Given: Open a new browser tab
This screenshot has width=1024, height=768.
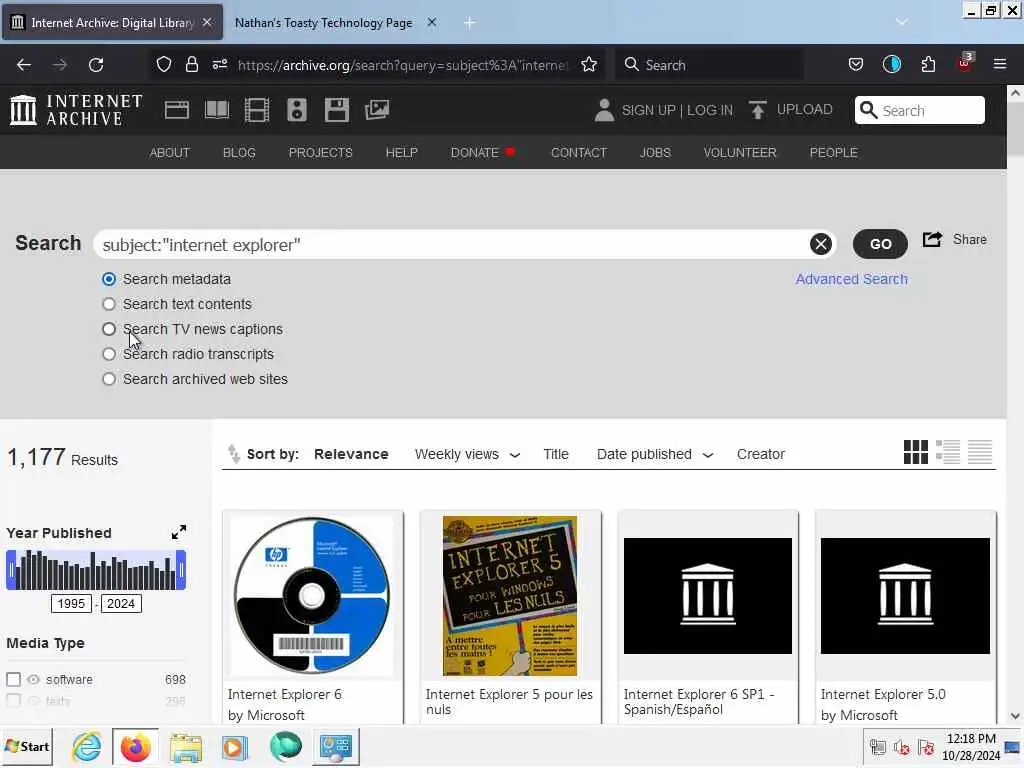Looking at the screenshot, I should (x=469, y=23).
